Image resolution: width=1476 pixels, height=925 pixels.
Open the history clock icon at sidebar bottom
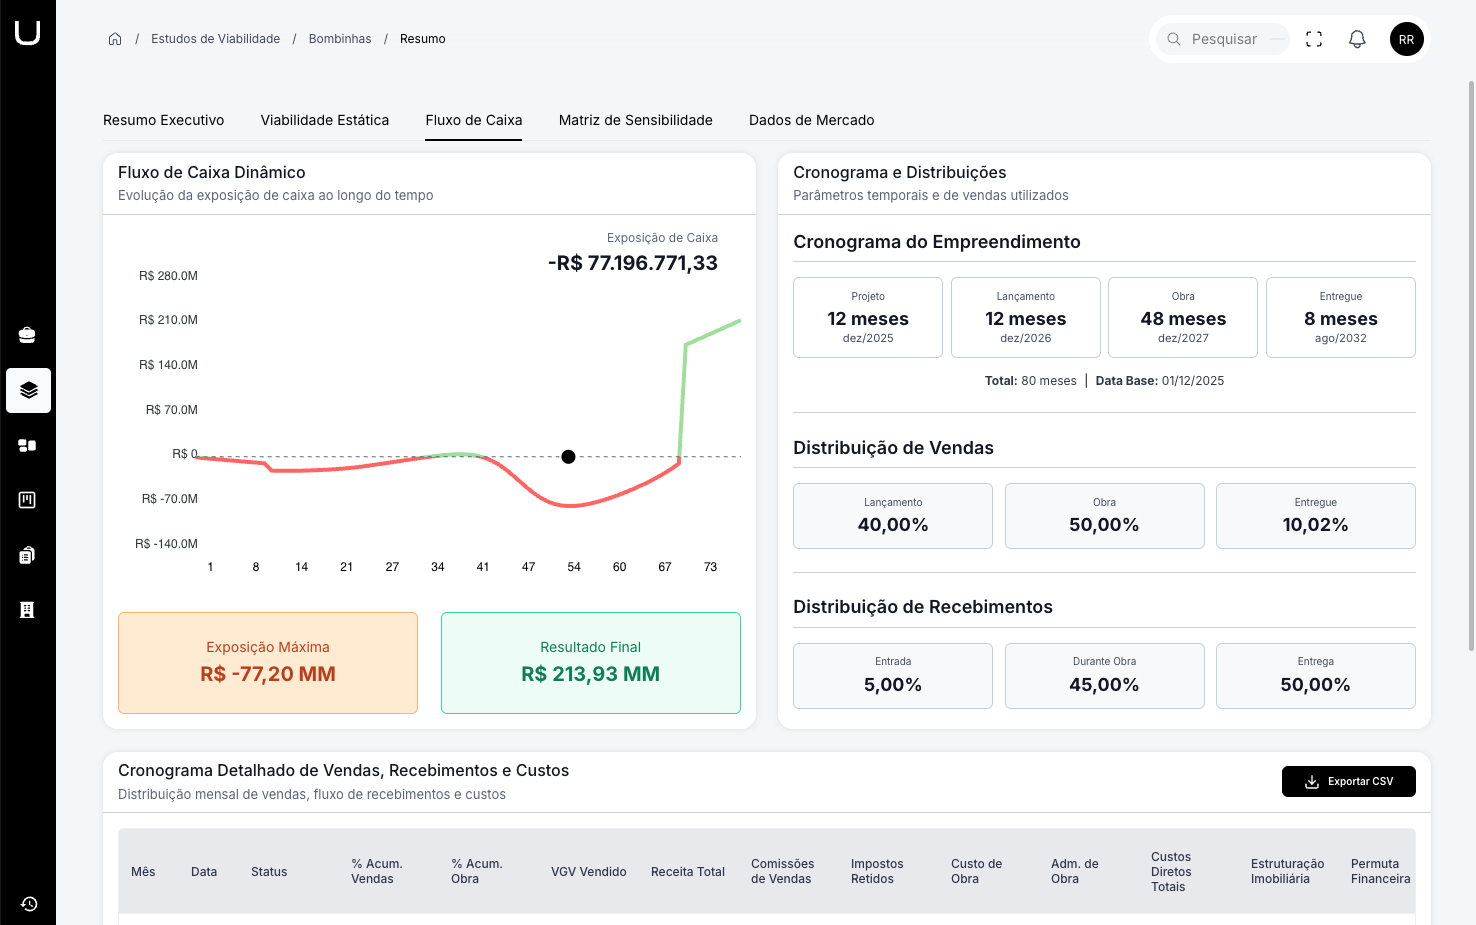coord(28,903)
